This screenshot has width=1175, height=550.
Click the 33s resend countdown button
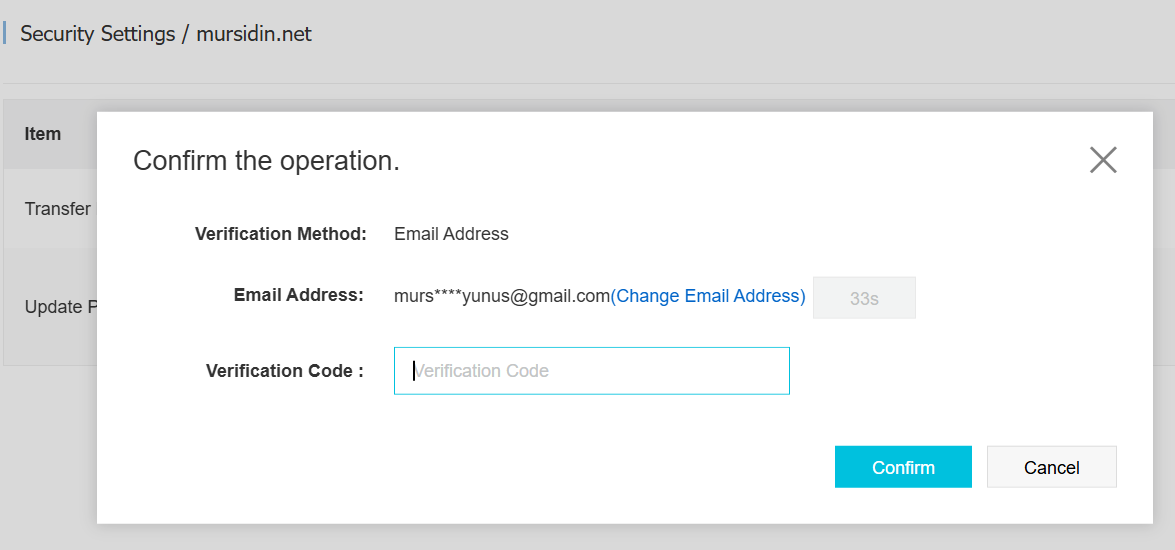[864, 298]
